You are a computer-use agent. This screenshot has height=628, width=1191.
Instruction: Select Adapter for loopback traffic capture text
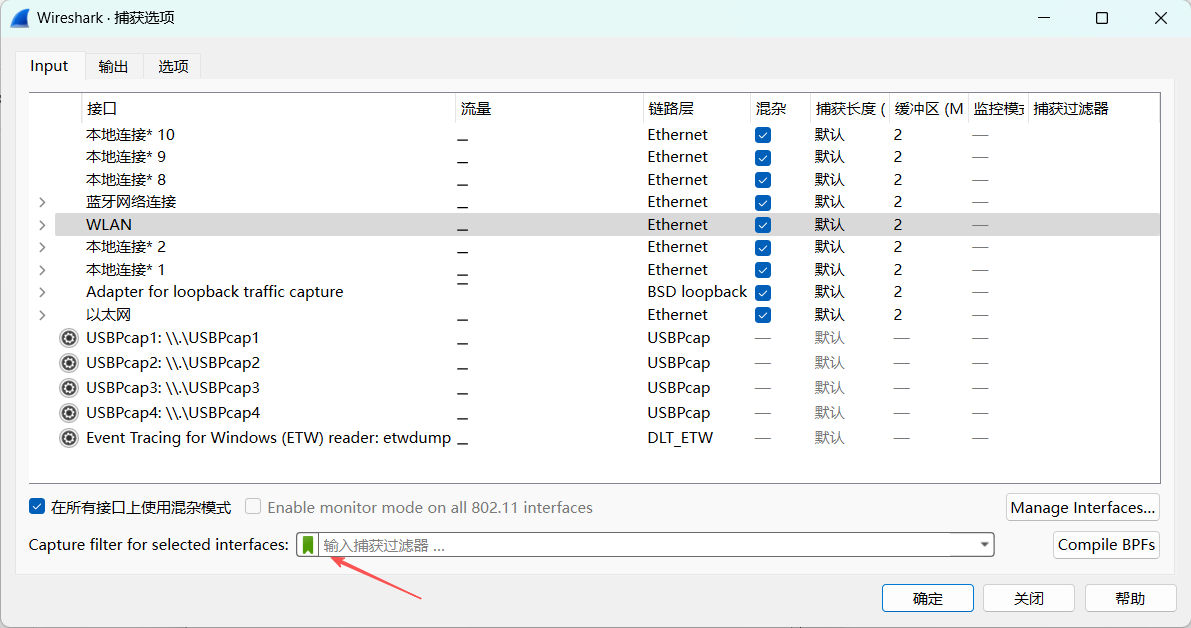(214, 292)
